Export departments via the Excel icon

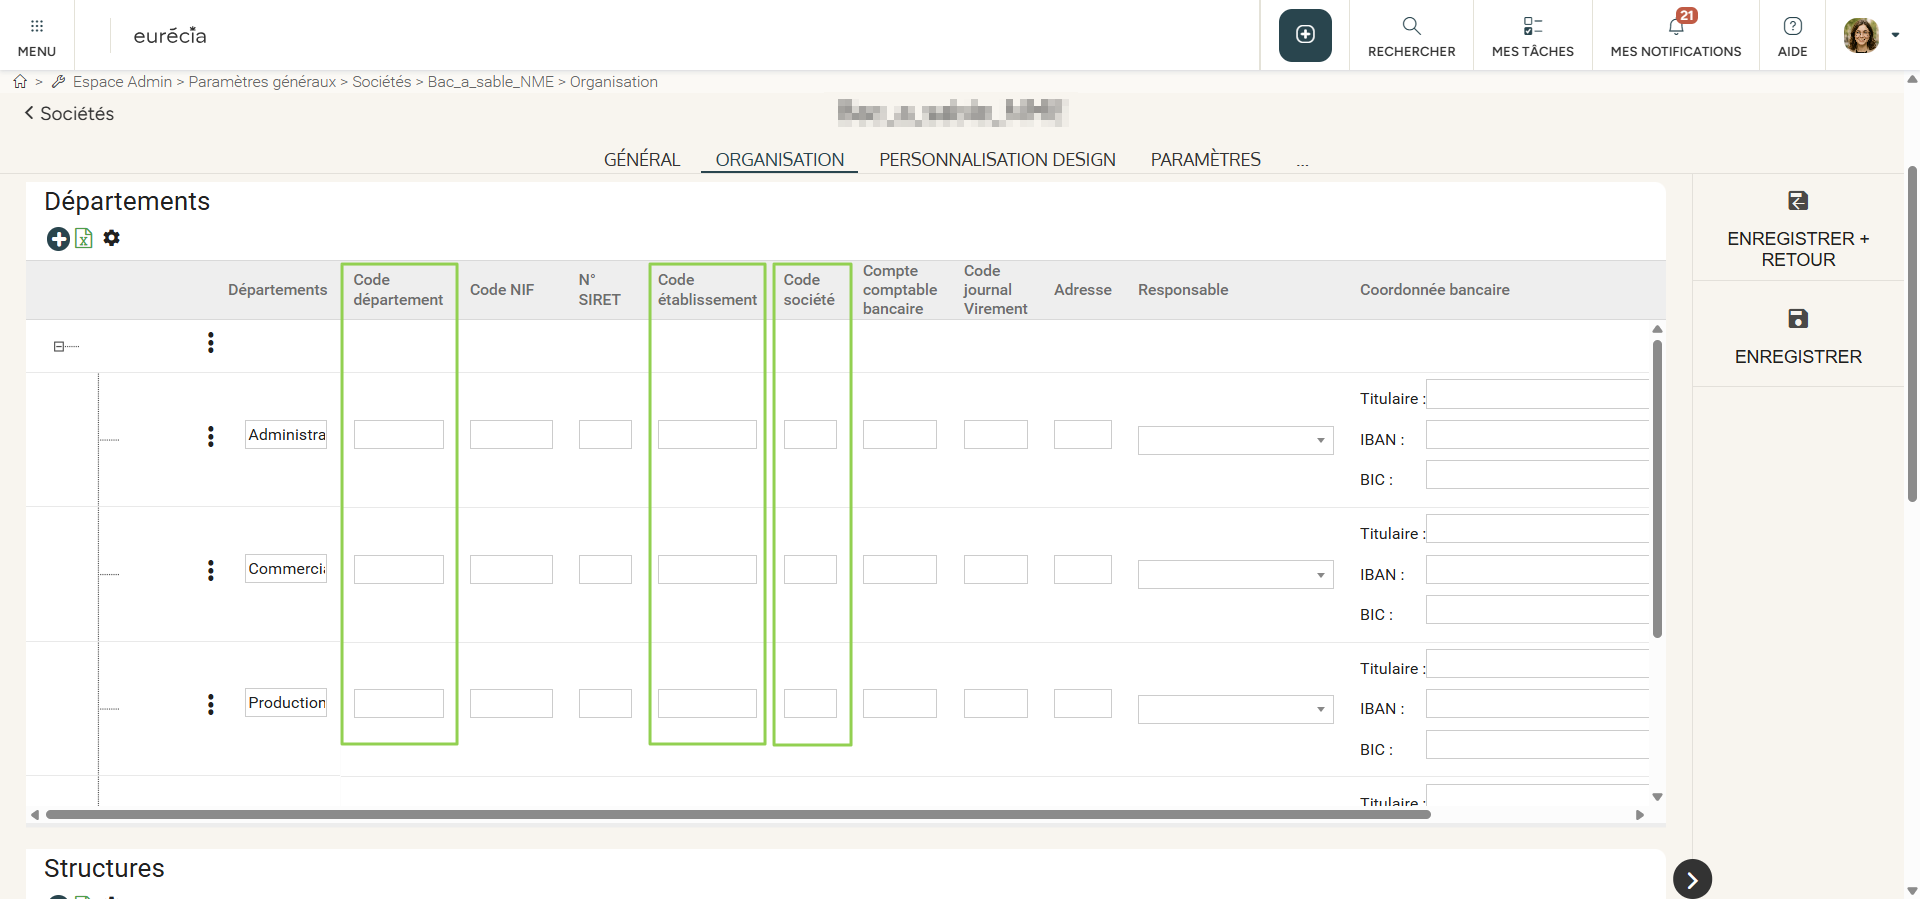click(x=84, y=239)
